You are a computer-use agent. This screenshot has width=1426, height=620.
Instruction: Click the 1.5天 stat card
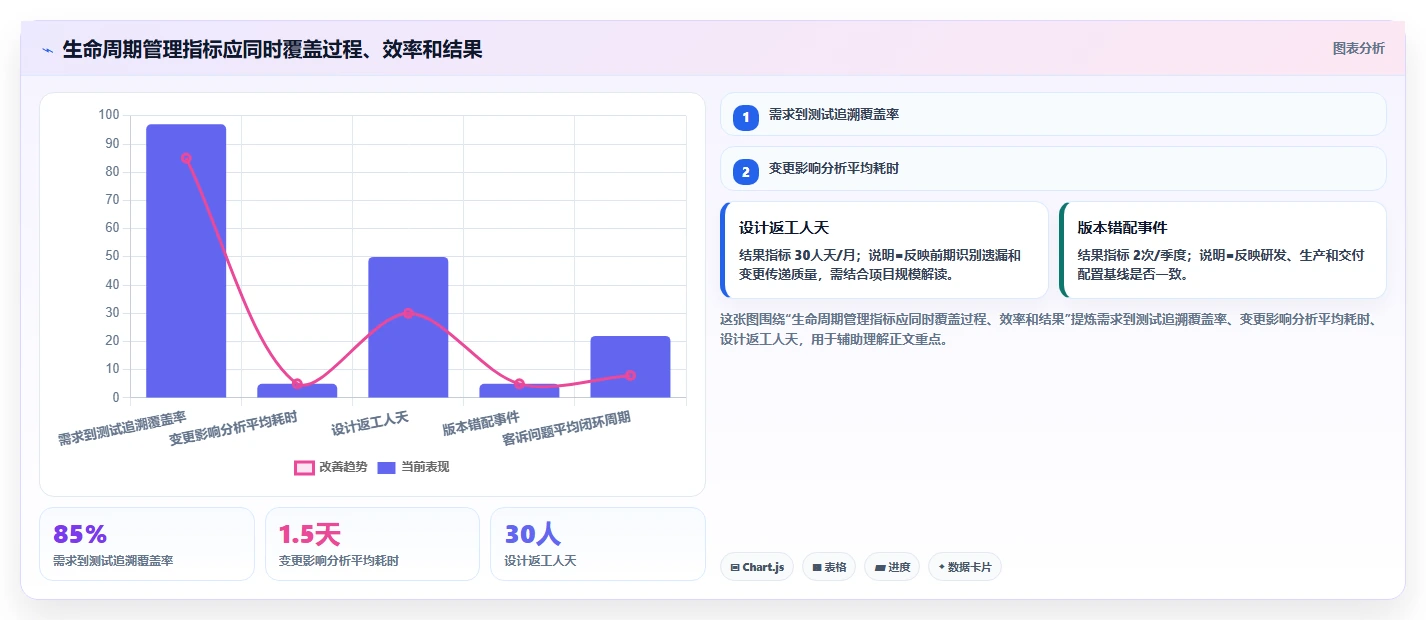pyautogui.click(x=372, y=544)
